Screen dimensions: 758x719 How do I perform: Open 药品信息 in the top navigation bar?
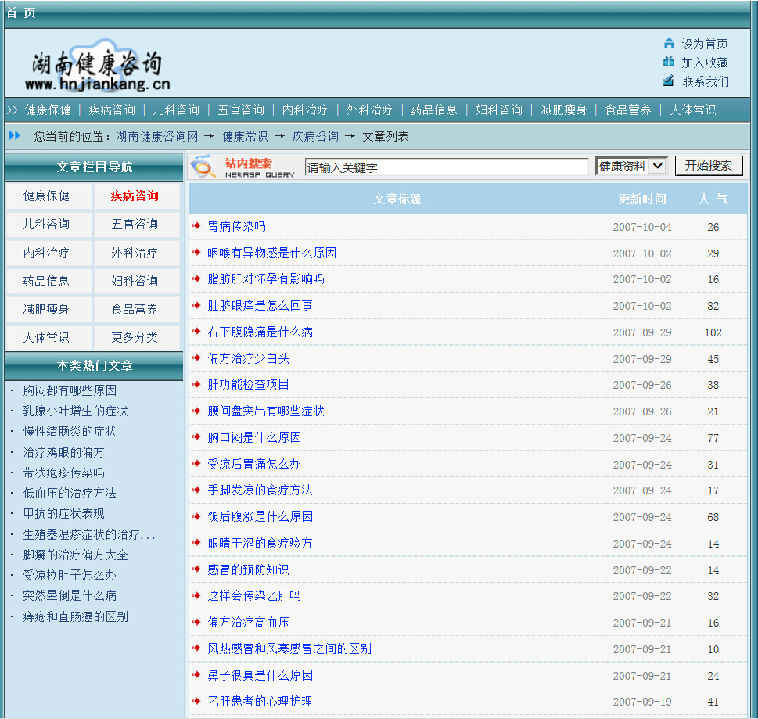coord(434,110)
